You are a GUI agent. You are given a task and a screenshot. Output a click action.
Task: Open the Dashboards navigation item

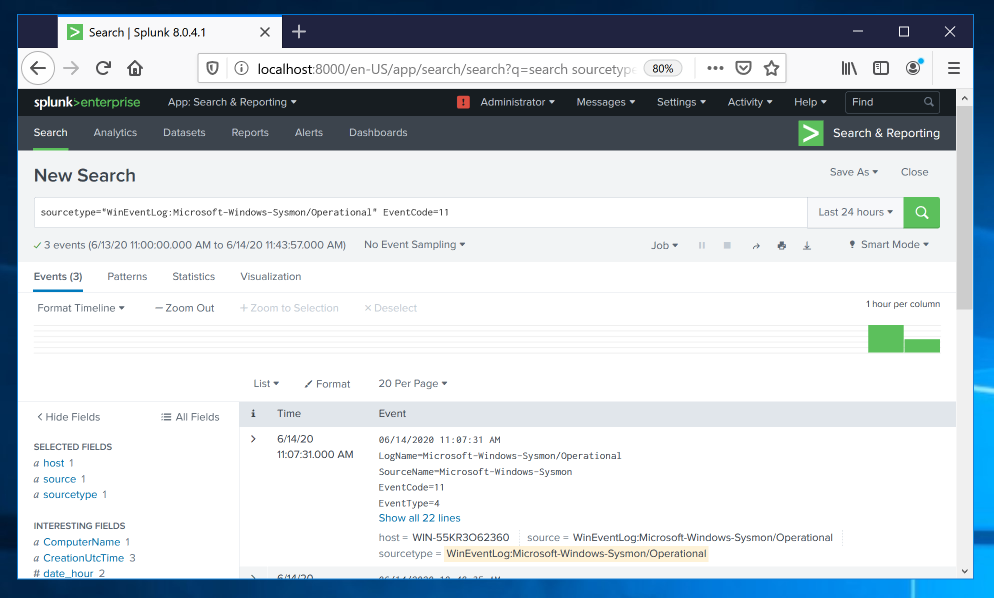[x=378, y=132]
